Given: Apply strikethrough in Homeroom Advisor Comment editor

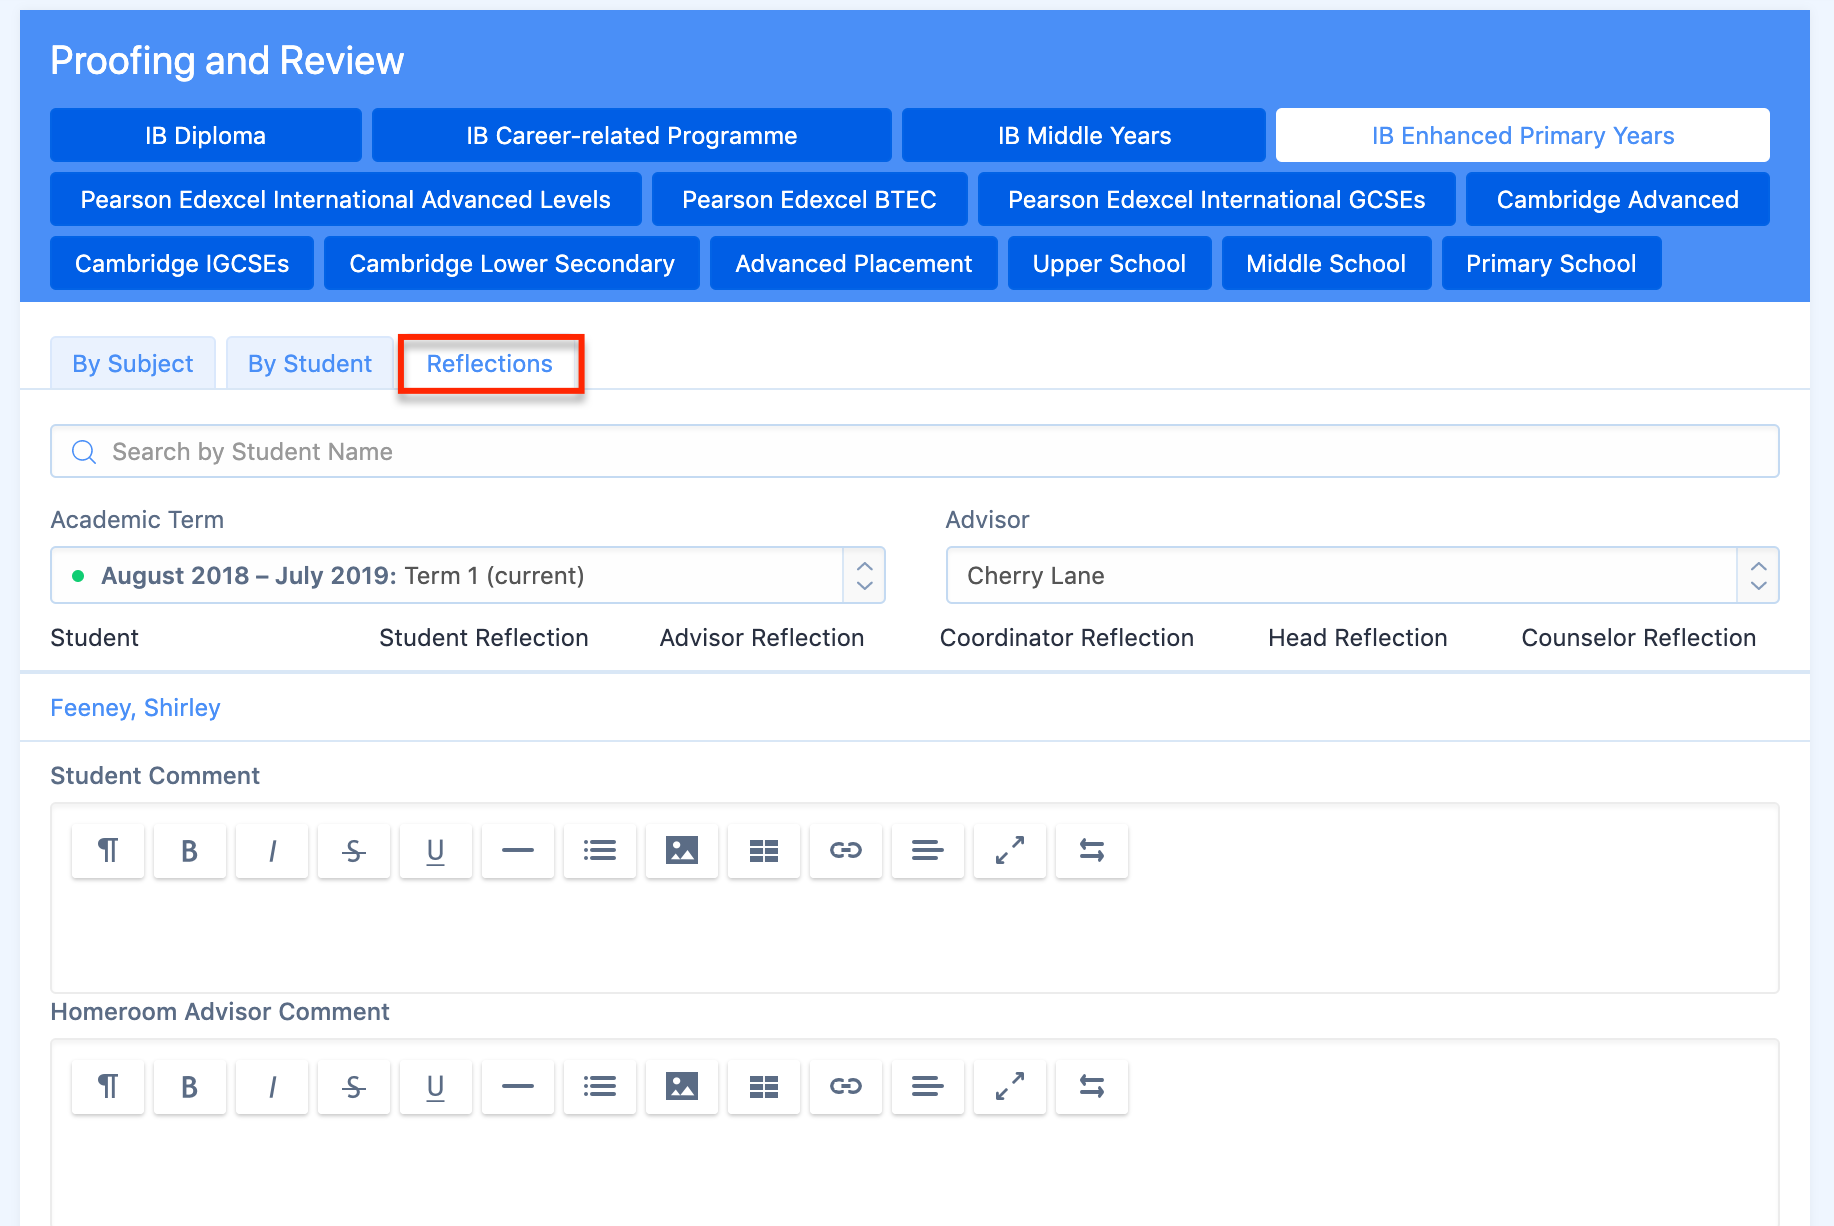Looking at the screenshot, I should click(354, 1087).
